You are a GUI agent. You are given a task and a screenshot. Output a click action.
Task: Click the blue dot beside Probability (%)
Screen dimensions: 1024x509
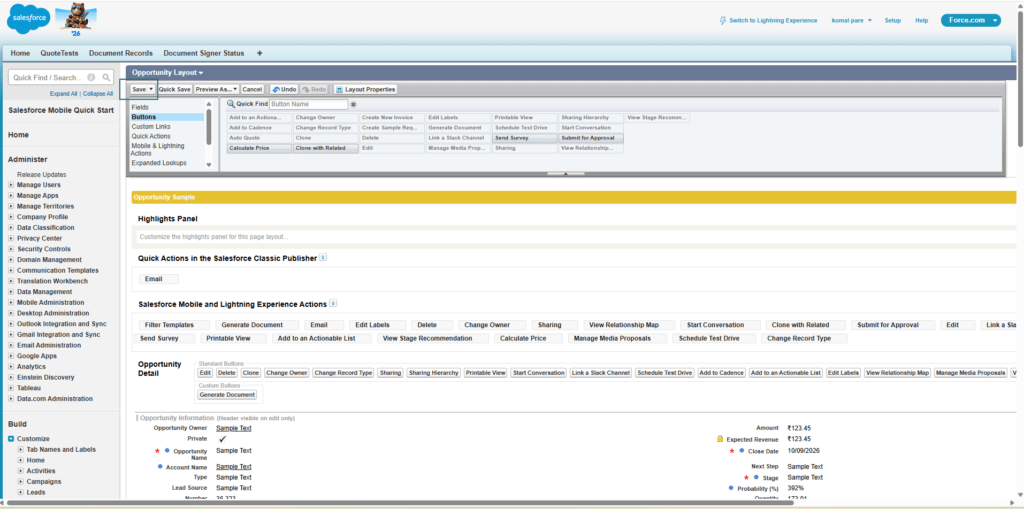[731, 487]
